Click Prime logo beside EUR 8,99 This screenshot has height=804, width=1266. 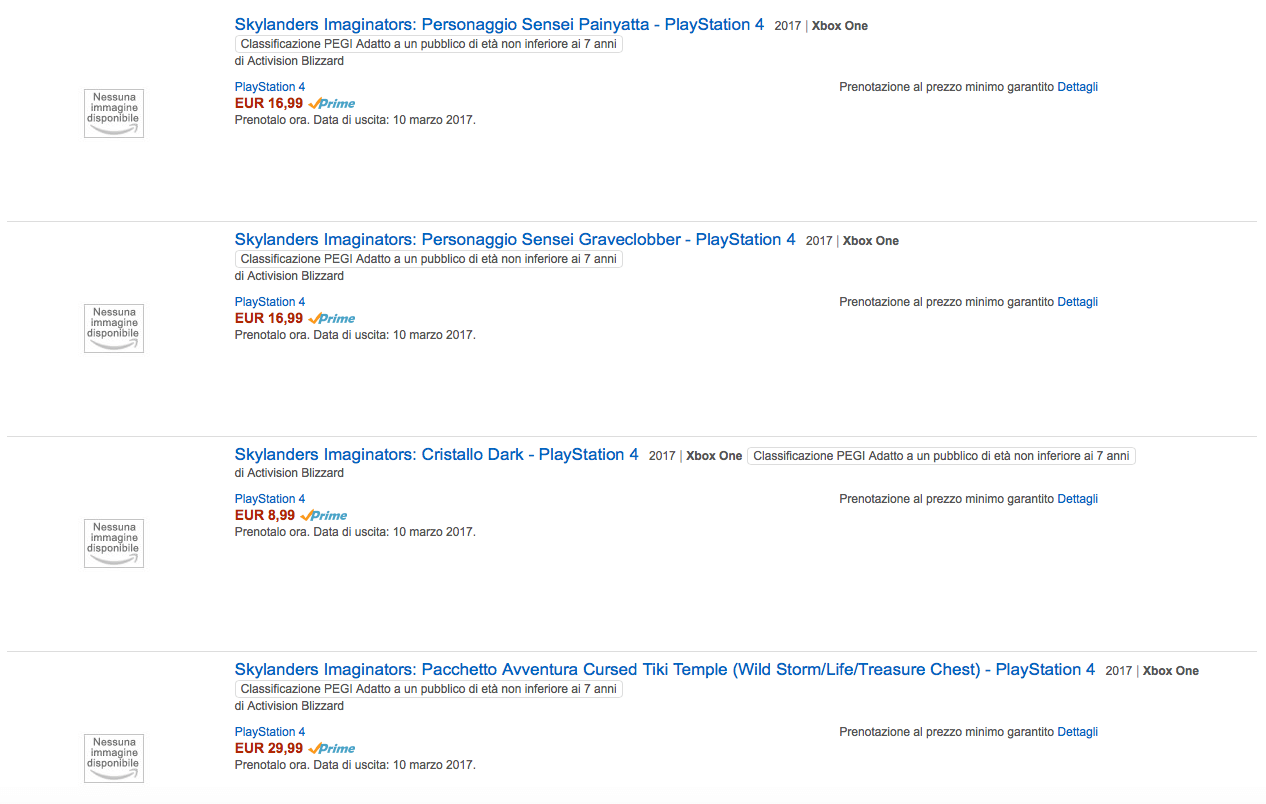(324, 516)
